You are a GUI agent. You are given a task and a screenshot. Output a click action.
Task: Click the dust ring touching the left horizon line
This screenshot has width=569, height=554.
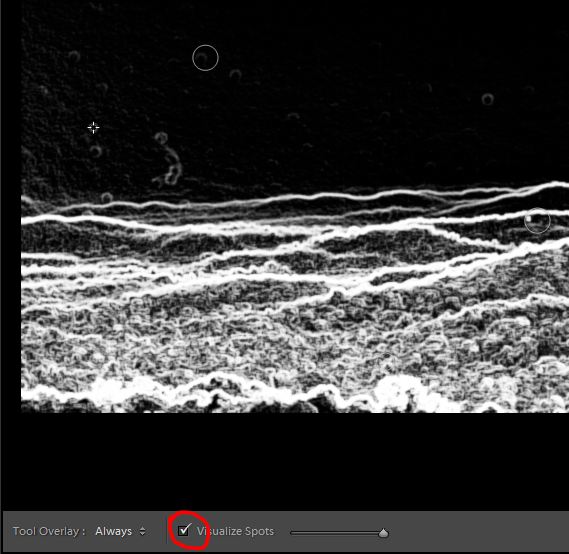[107, 198]
